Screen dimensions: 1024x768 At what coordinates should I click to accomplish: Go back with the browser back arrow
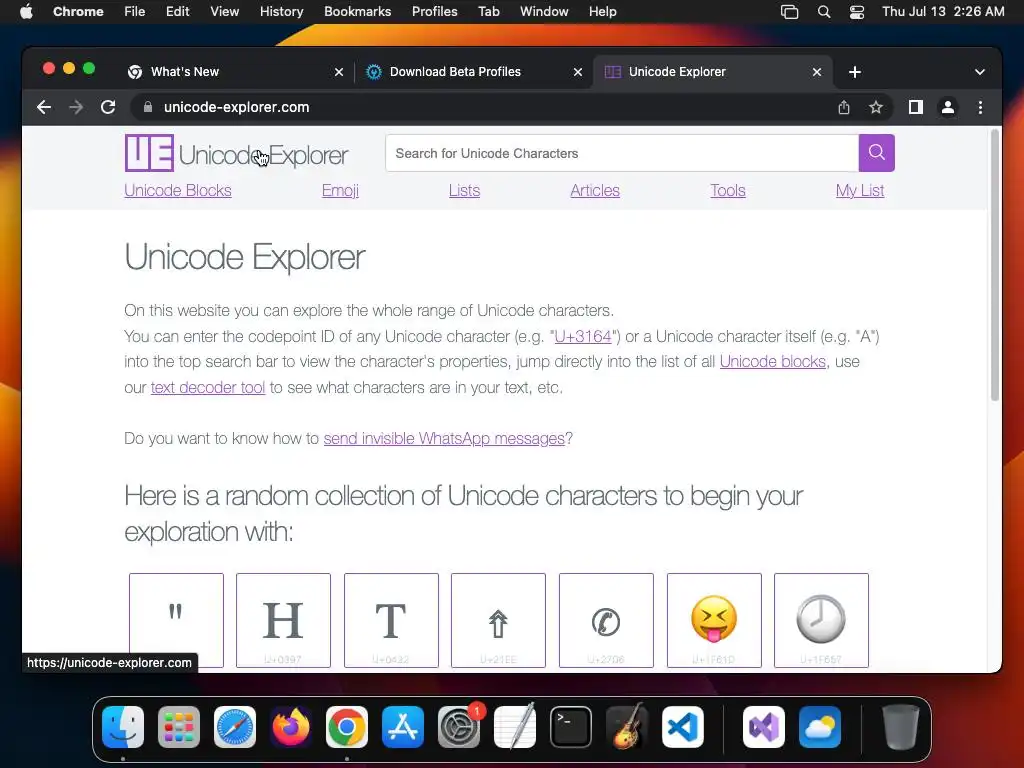click(x=44, y=107)
